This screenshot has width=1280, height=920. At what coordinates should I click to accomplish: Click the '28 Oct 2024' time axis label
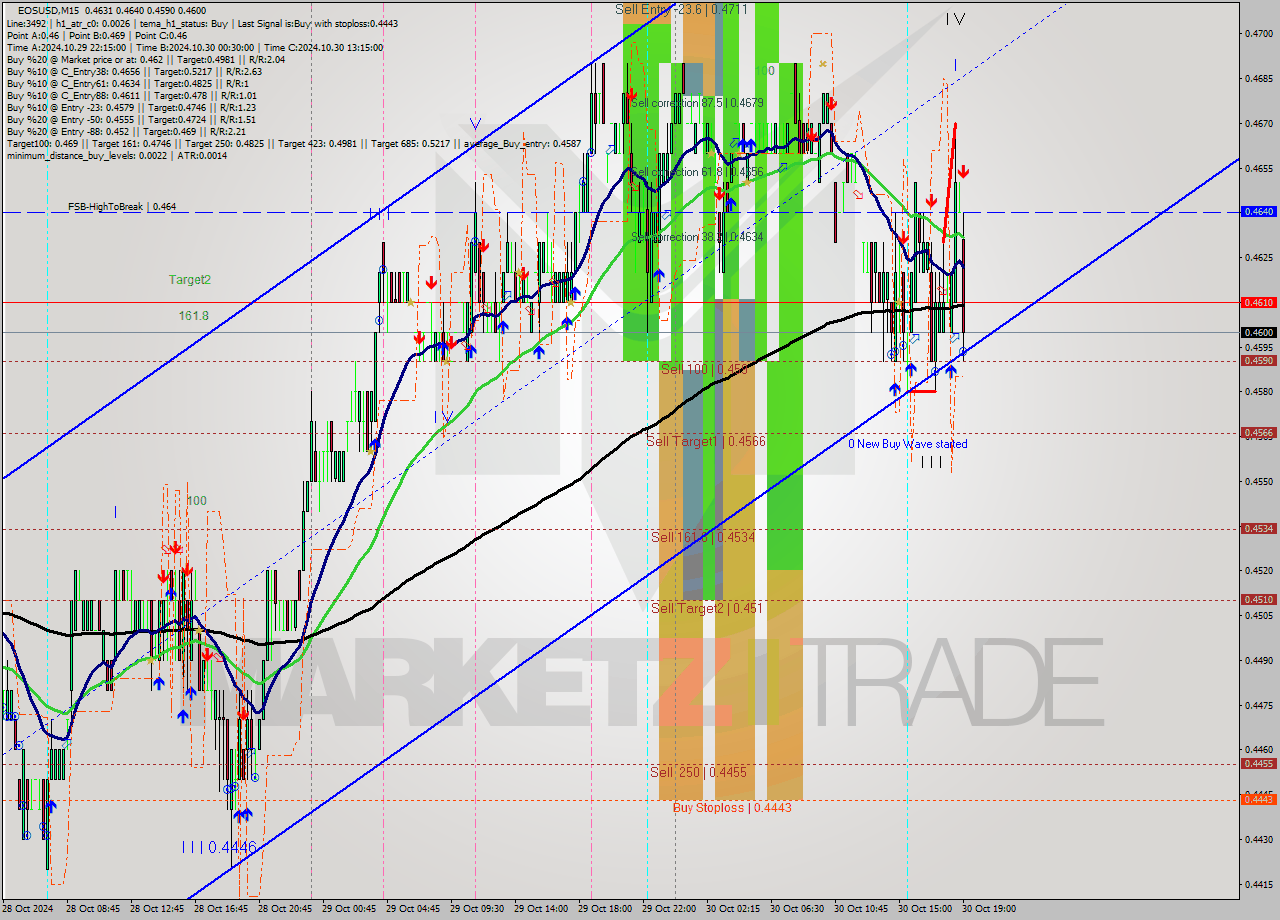pyautogui.click(x=28, y=909)
